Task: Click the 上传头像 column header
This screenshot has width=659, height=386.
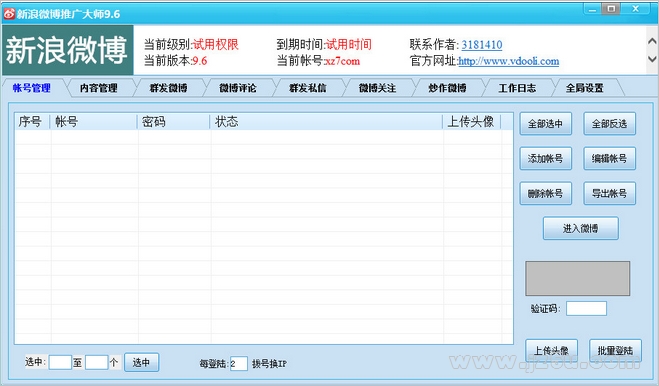Action: click(x=472, y=122)
